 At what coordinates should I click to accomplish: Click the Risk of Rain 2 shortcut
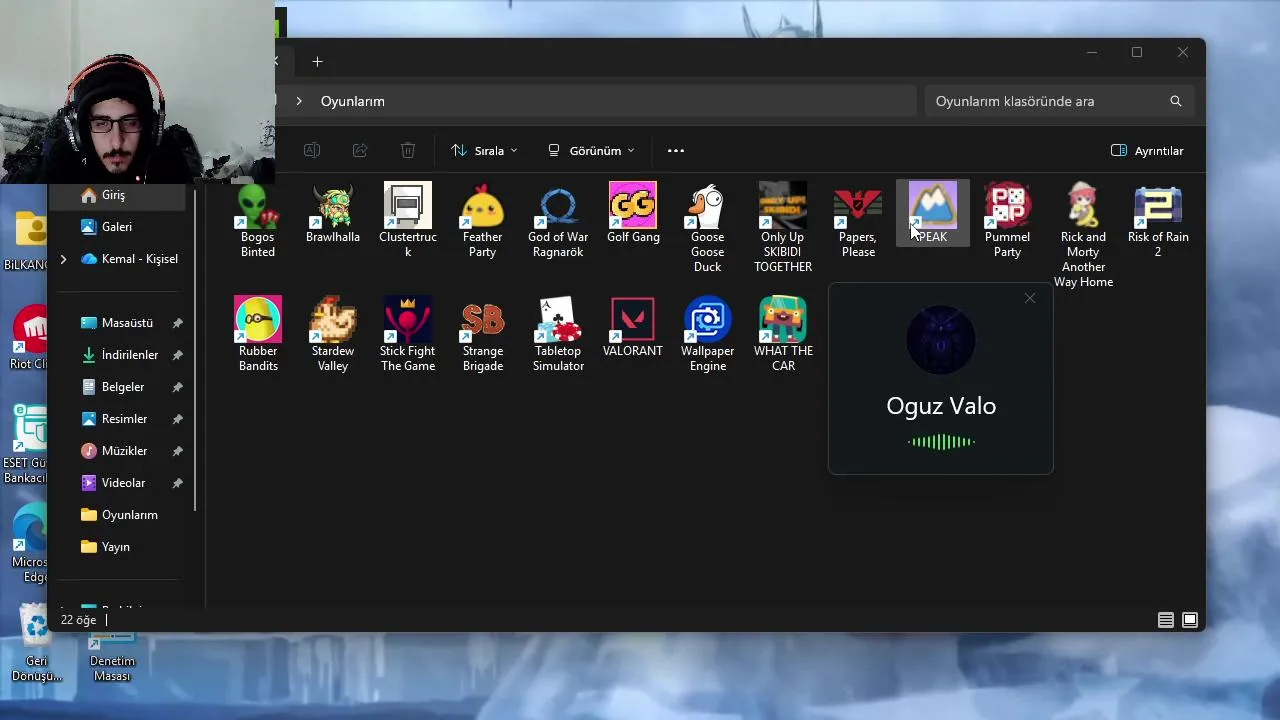click(1158, 221)
